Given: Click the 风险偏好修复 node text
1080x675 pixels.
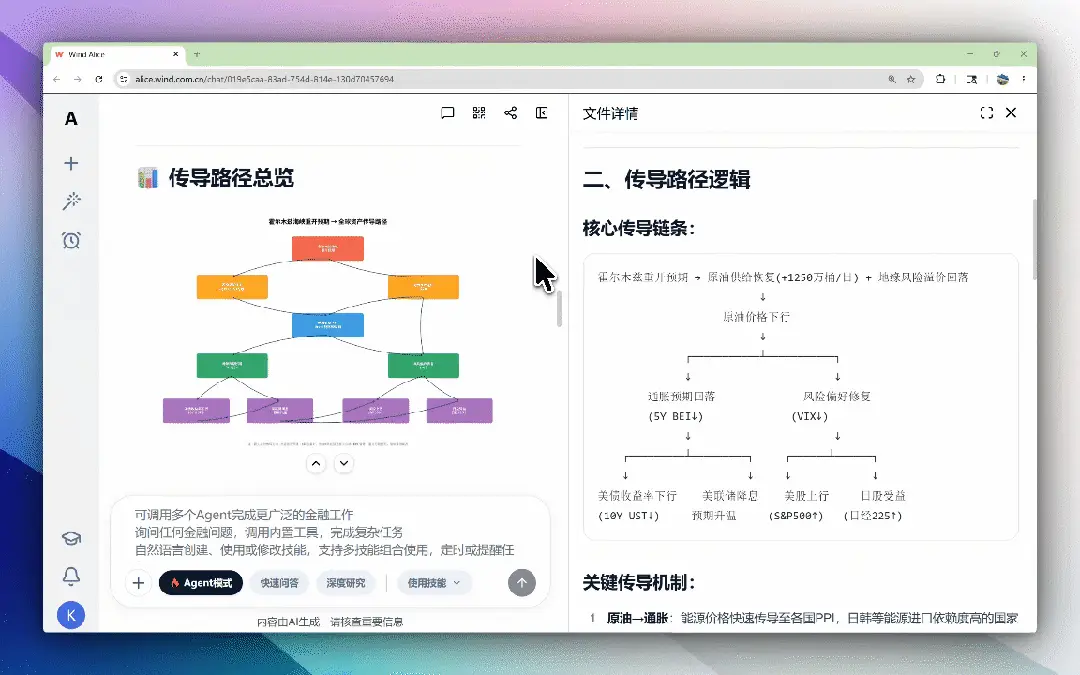Looking at the screenshot, I should click(837, 397).
